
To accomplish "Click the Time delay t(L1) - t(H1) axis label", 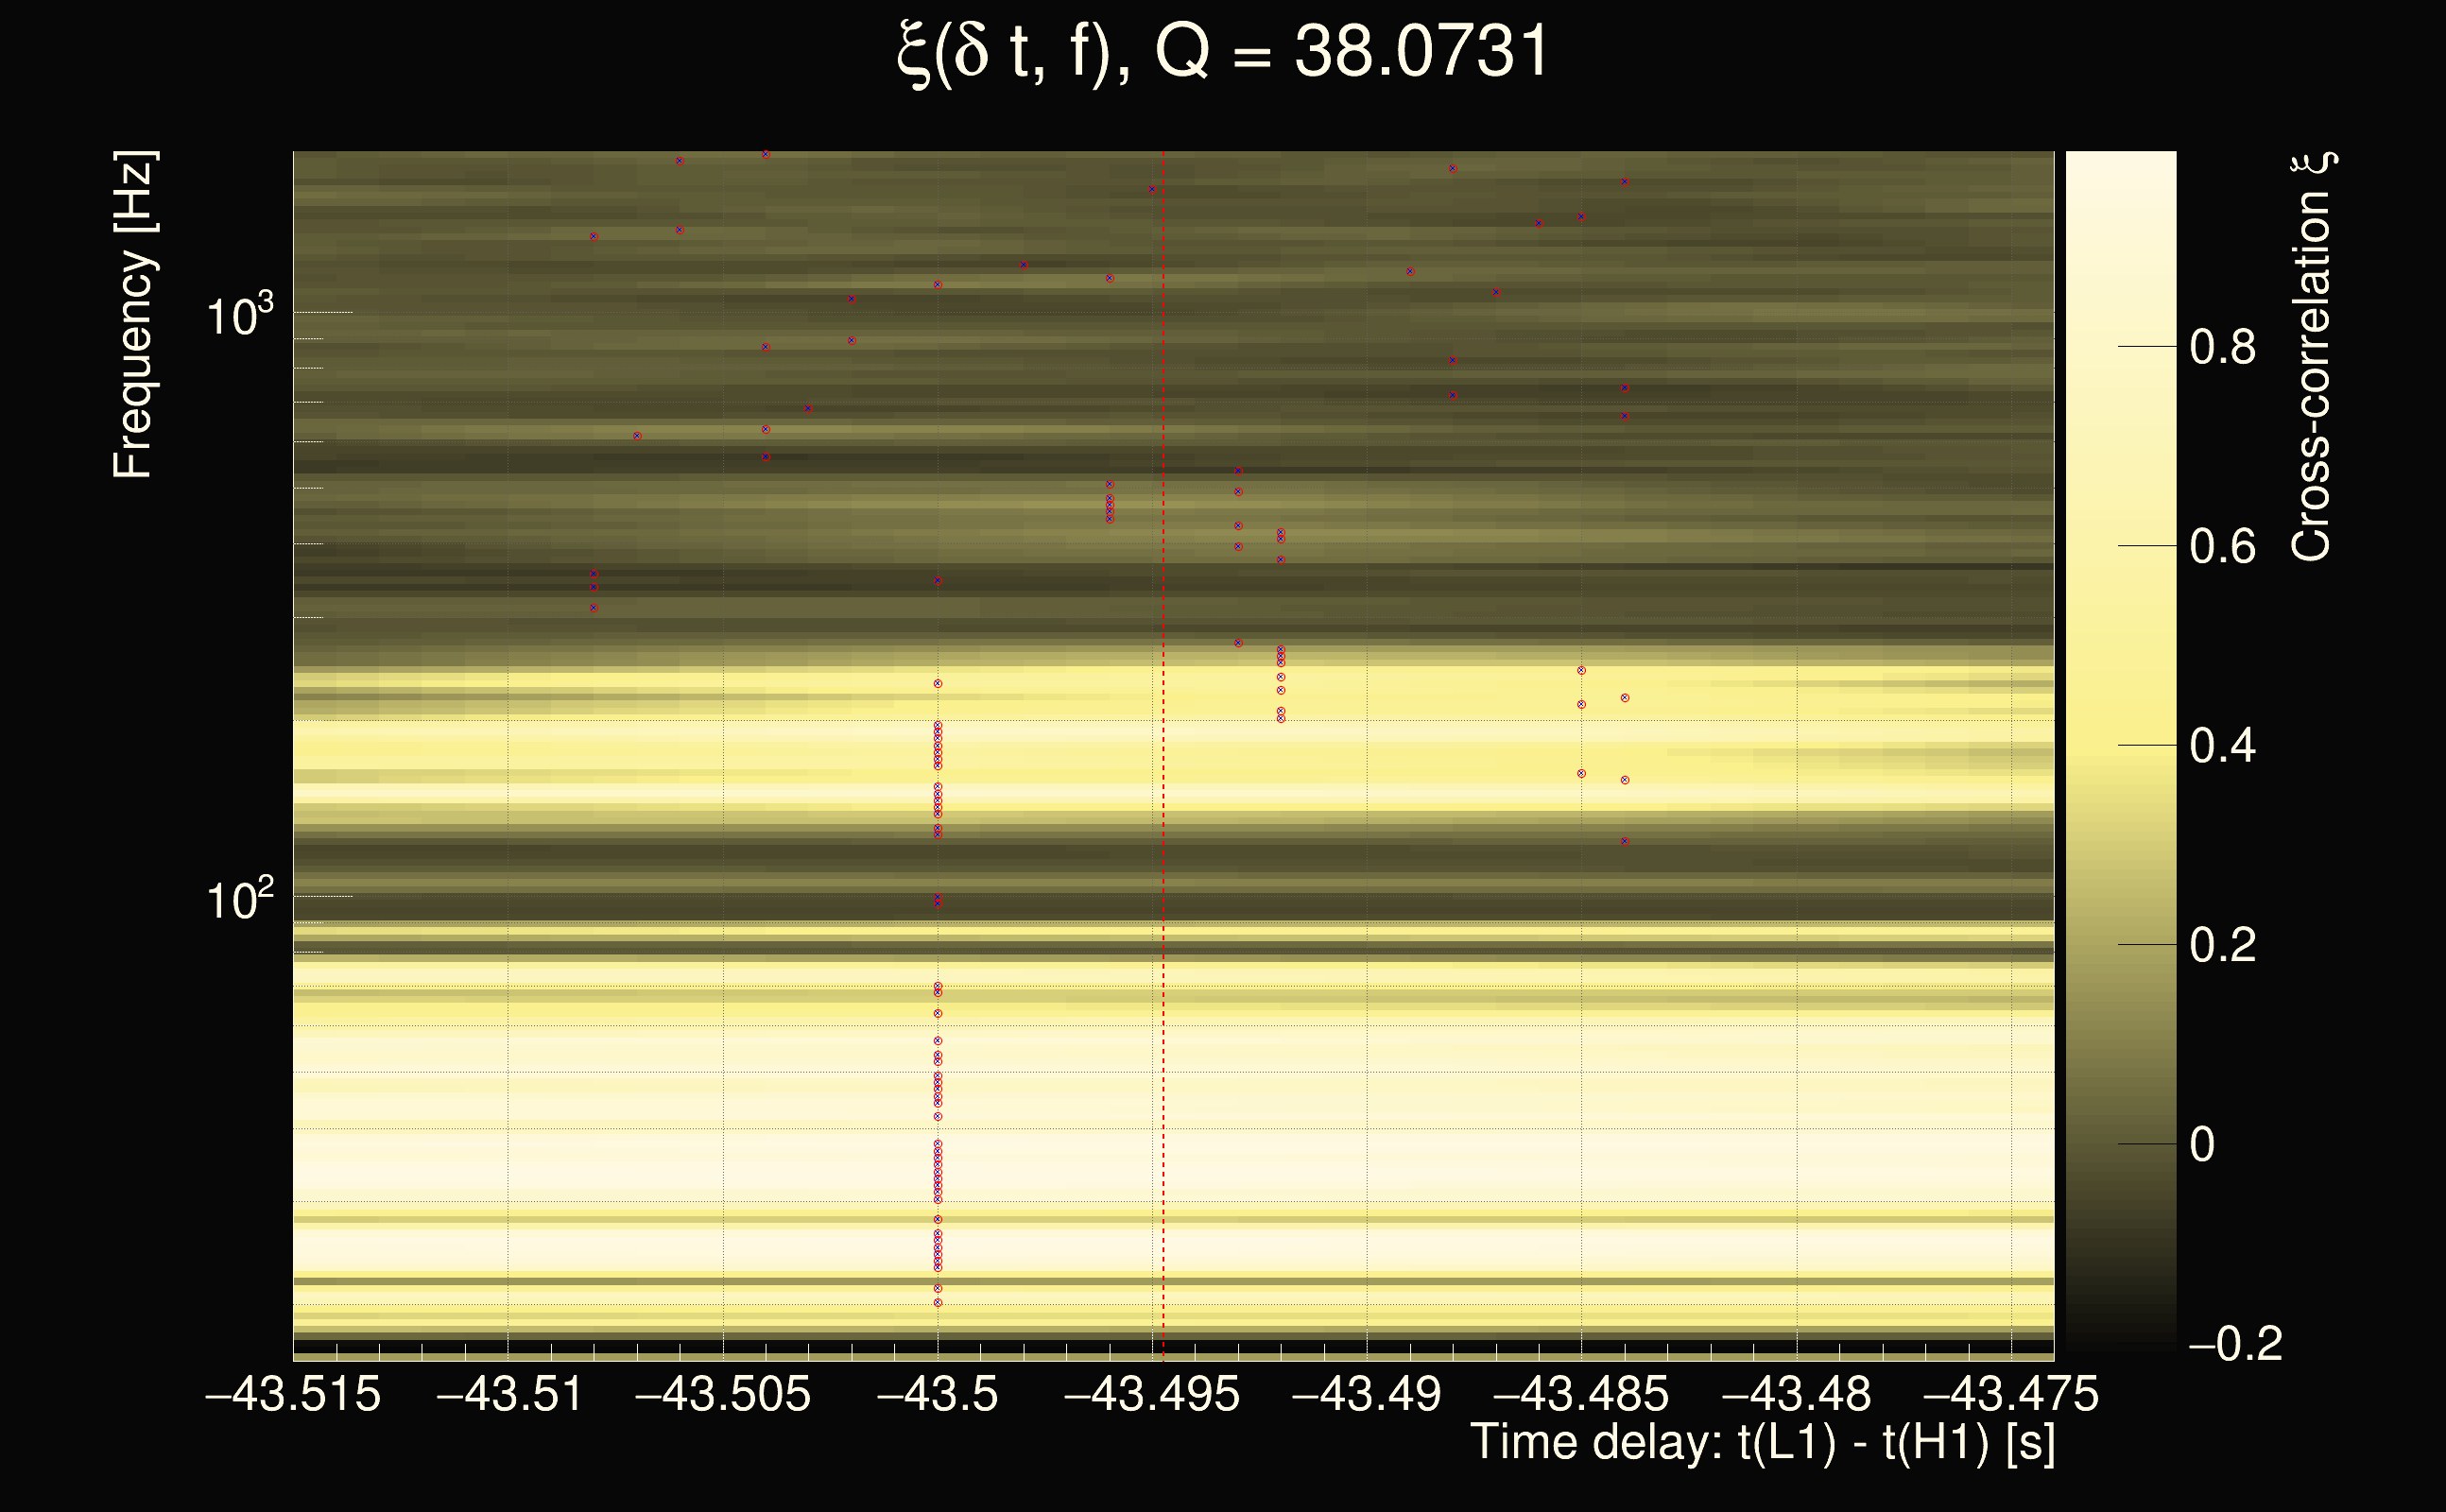I will [x=1762, y=1442].
